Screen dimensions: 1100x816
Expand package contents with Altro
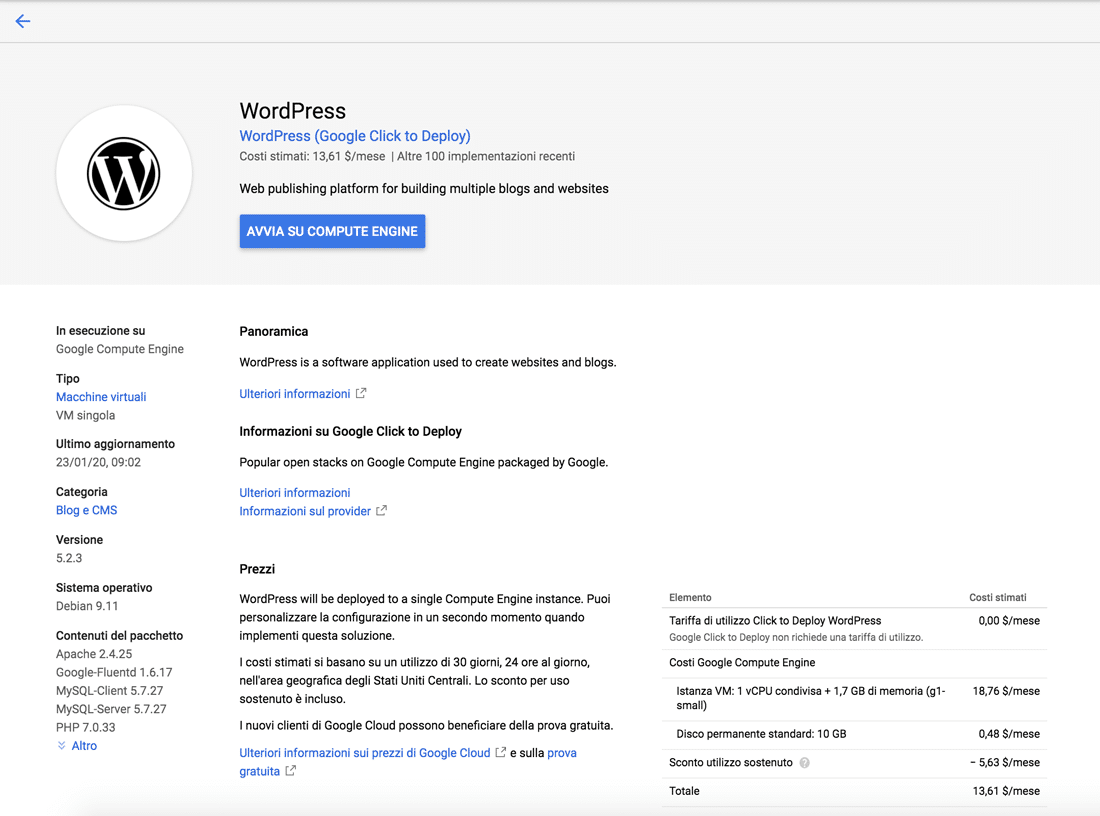point(84,746)
